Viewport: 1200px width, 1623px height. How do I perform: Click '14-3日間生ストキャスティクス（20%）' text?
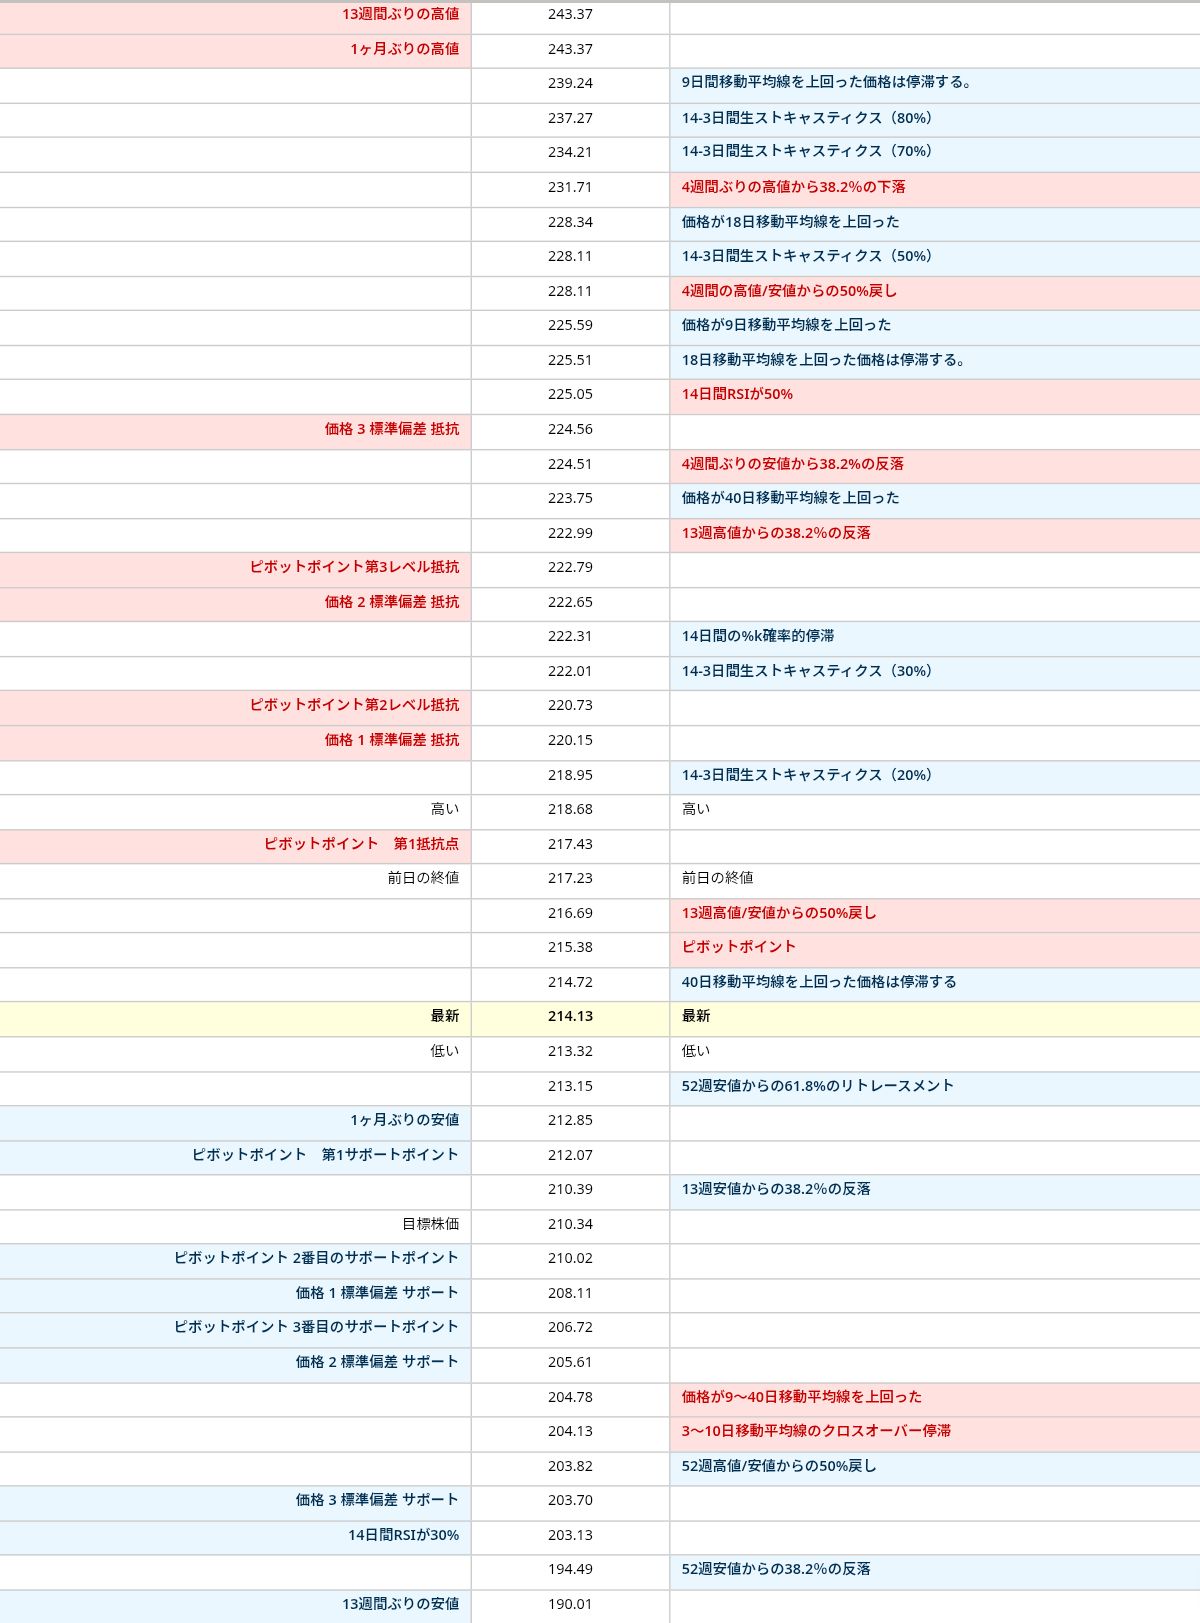pos(810,775)
